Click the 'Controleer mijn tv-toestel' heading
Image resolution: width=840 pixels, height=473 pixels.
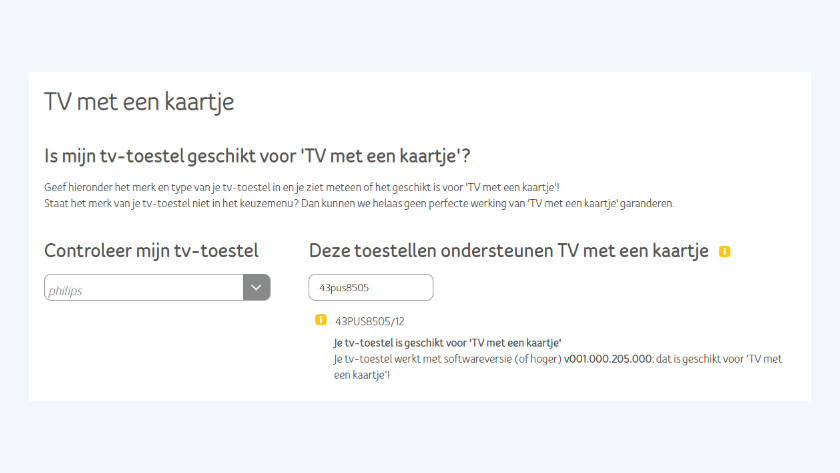151,250
